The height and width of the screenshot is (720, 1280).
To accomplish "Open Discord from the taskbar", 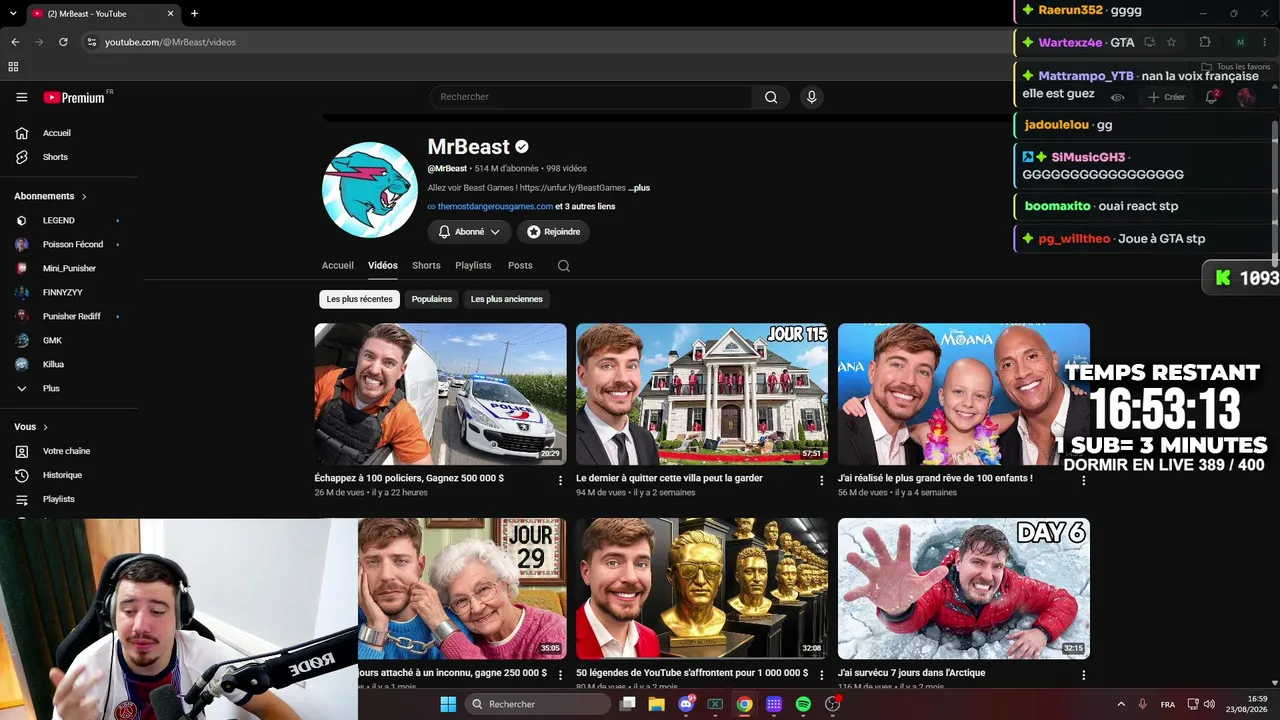I will tap(686, 704).
